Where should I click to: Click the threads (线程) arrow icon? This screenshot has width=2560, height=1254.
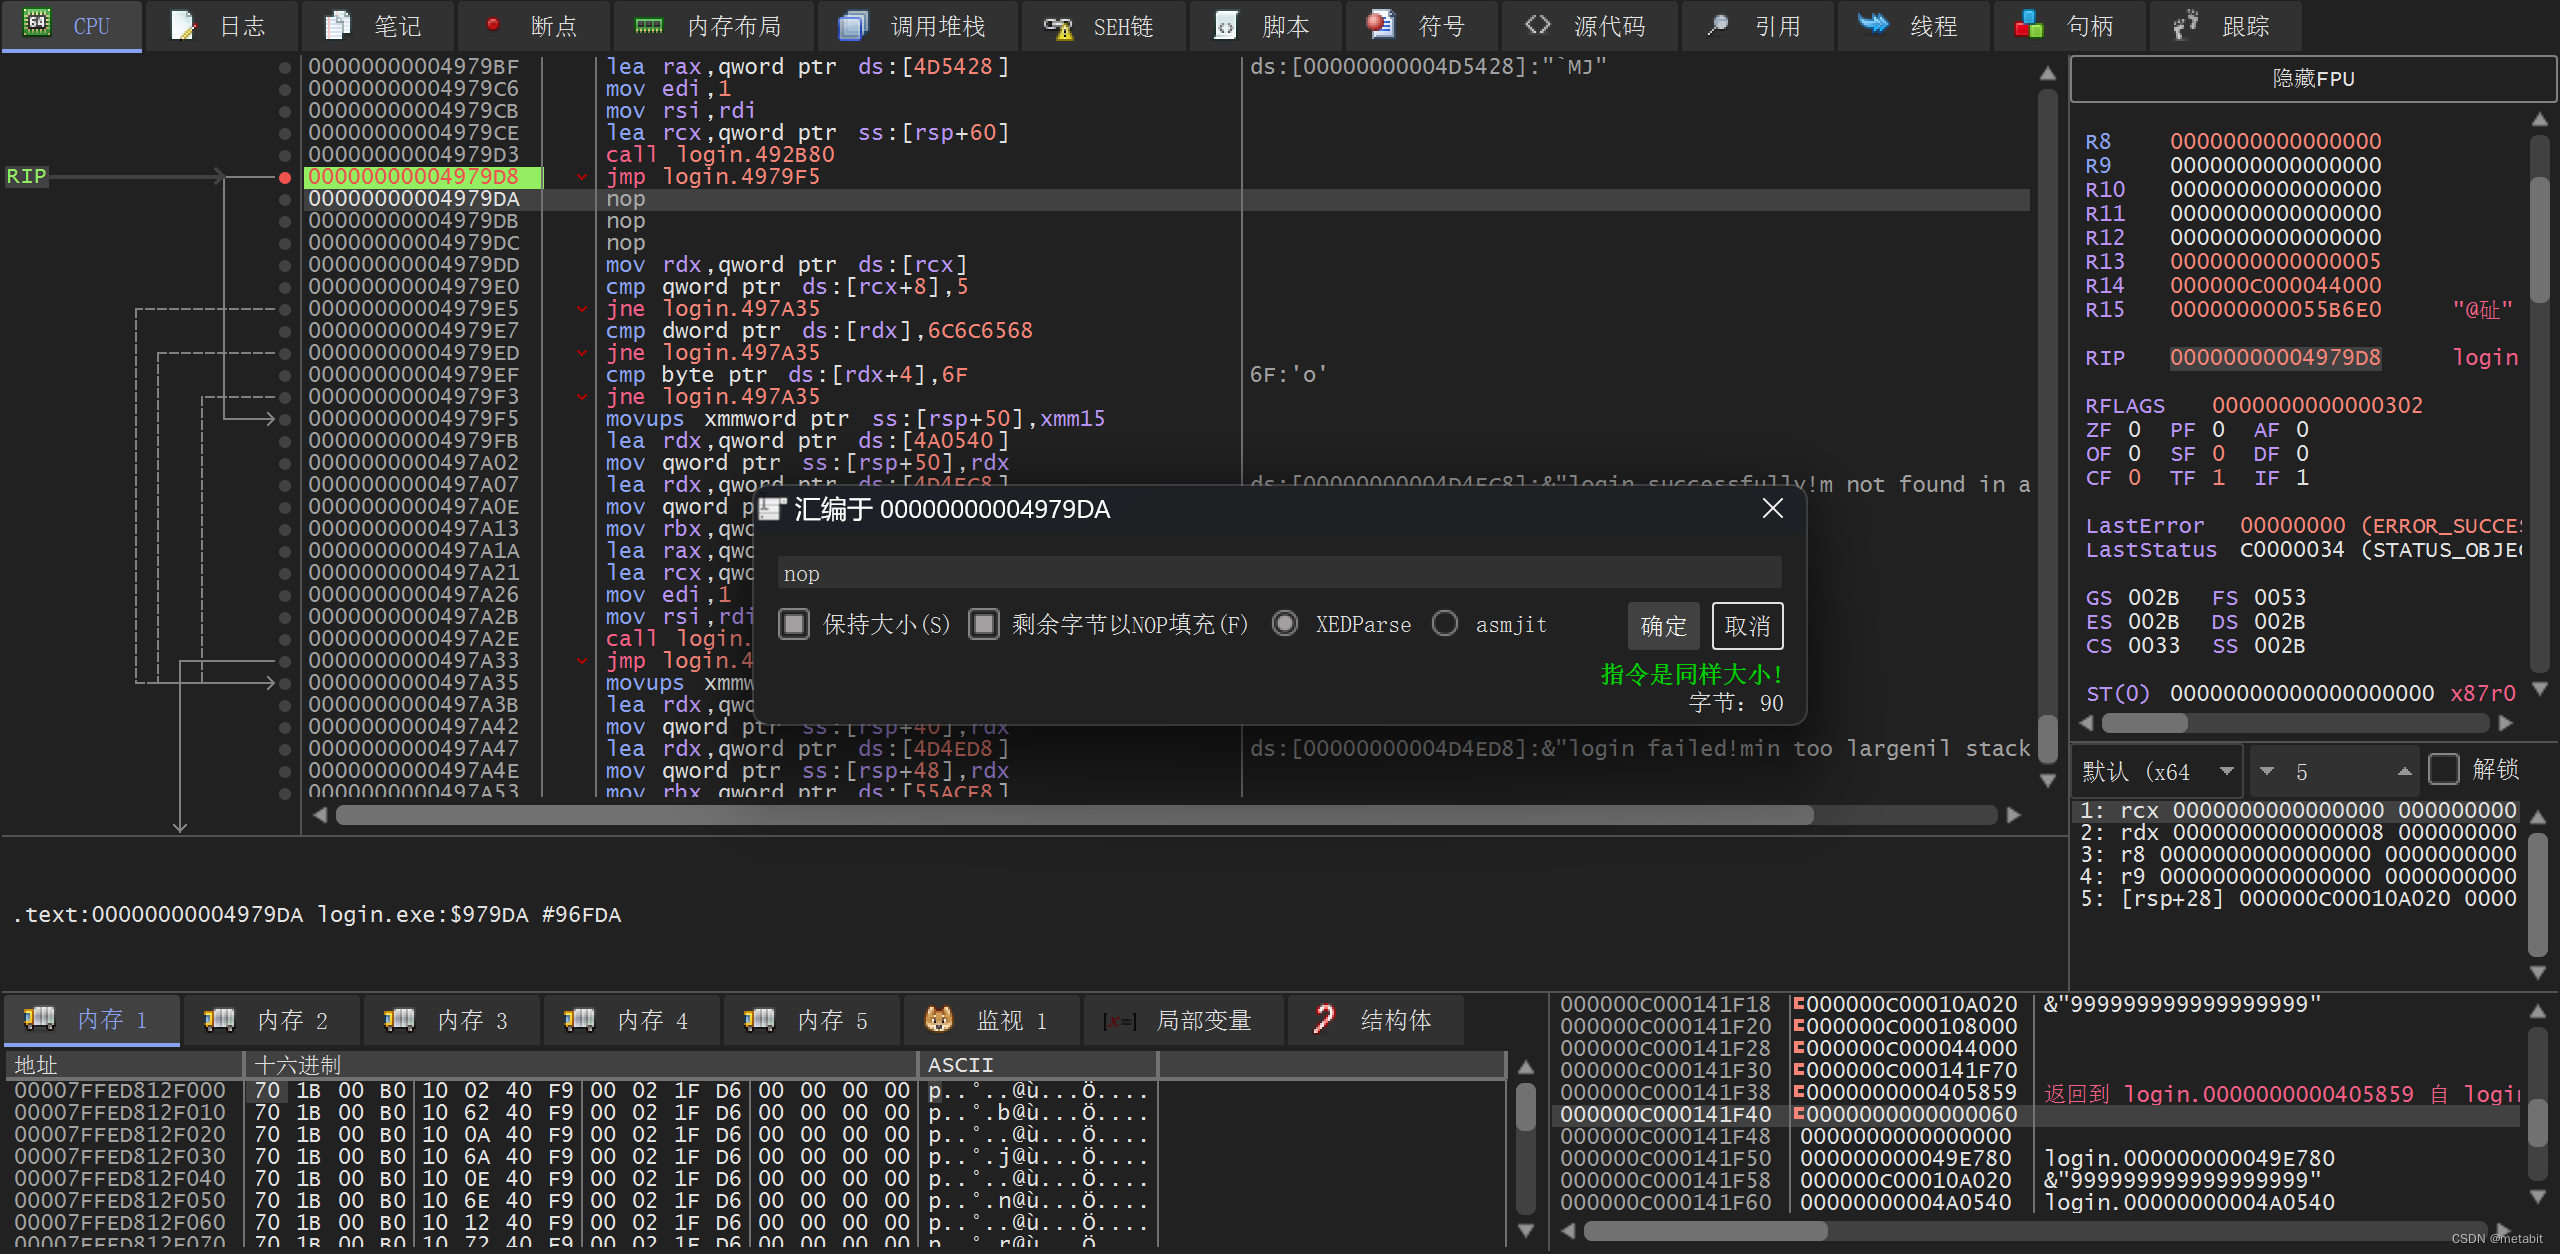(x=1873, y=24)
